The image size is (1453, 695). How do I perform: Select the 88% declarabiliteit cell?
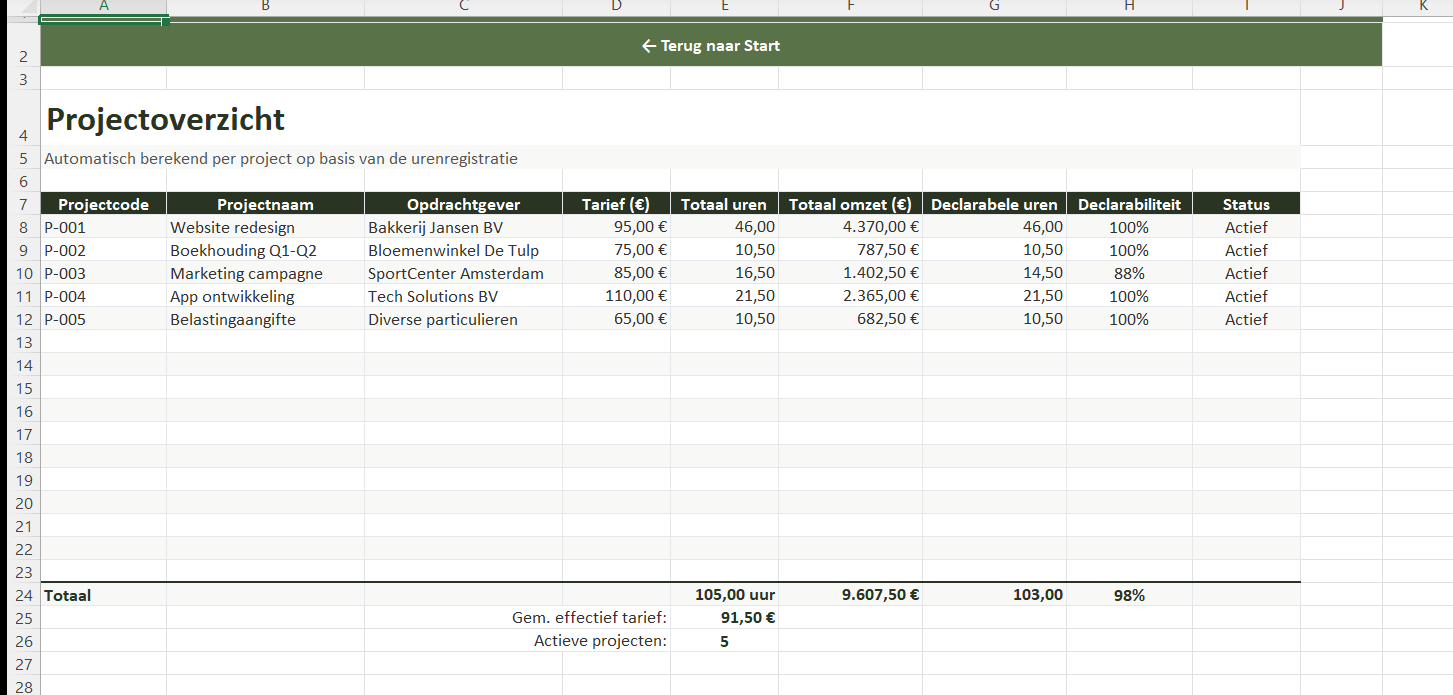pos(1128,274)
